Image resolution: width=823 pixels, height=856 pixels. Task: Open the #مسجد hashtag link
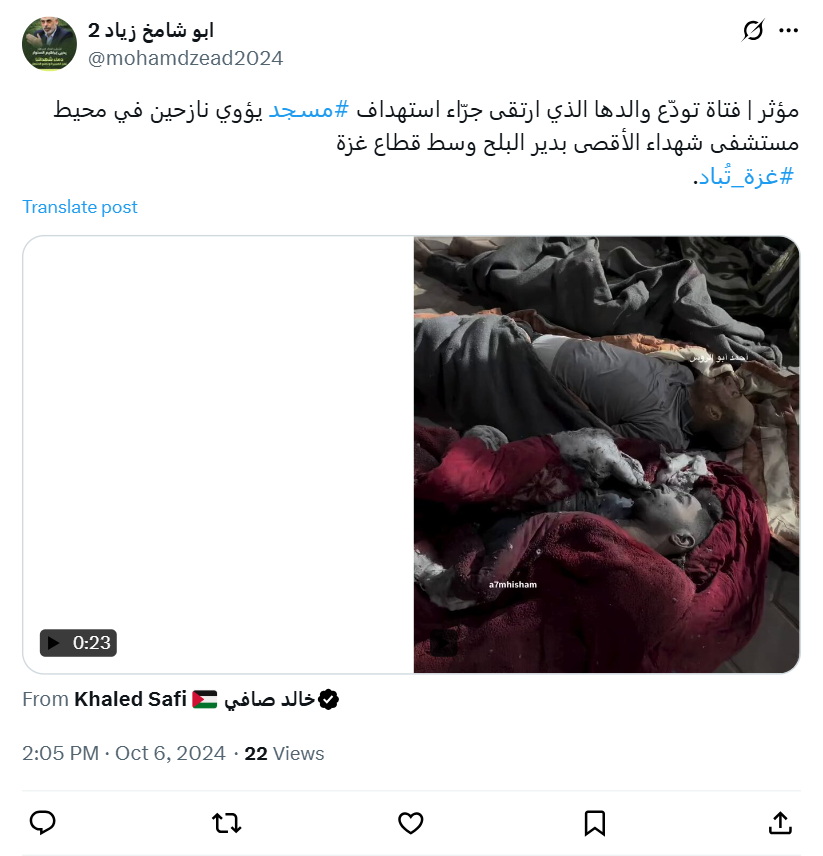pos(309,110)
